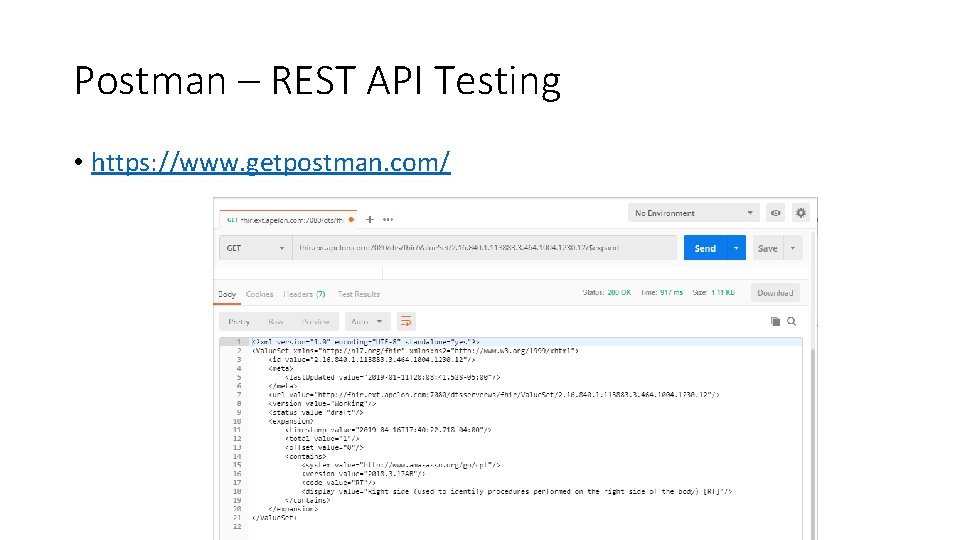Click the status value "draft" line
The height and width of the screenshot is (540, 960).
pos(316,412)
